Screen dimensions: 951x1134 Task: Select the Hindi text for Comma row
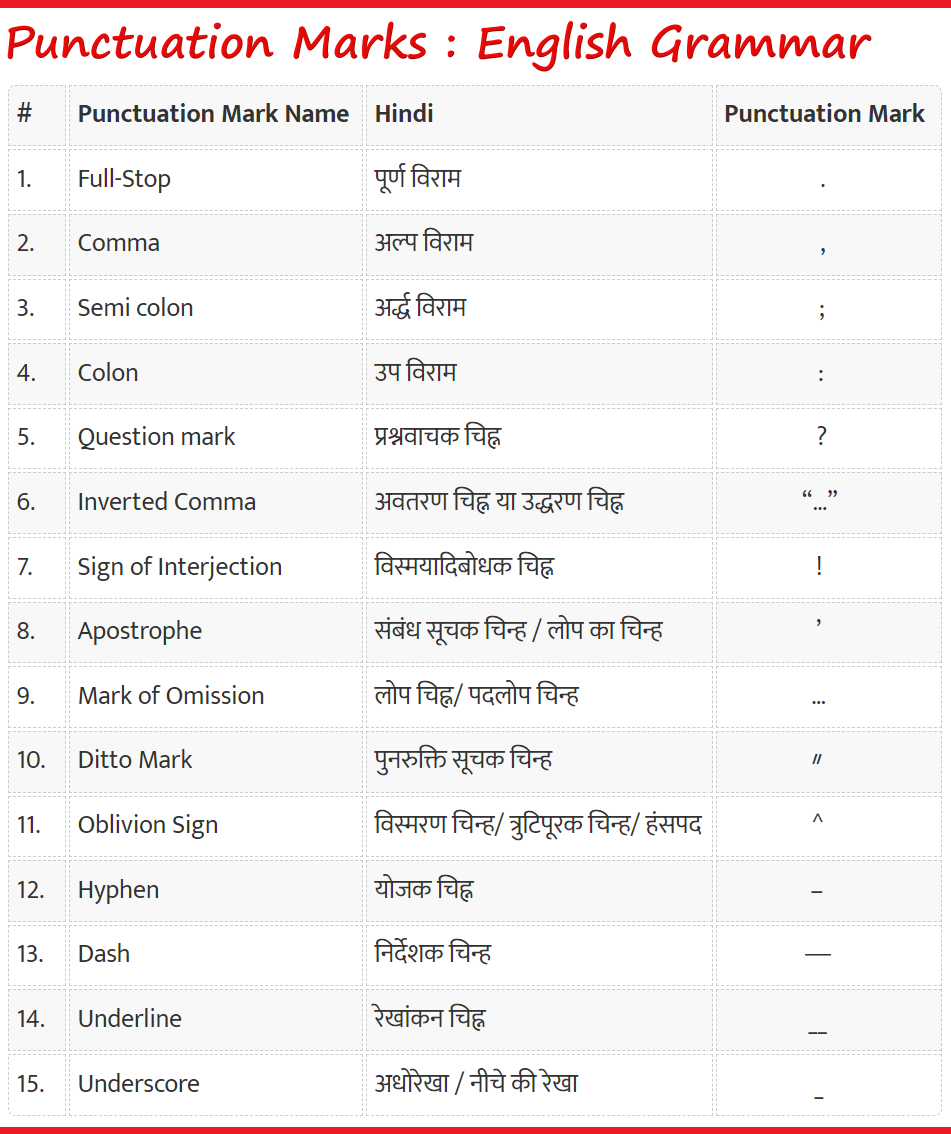click(x=424, y=243)
